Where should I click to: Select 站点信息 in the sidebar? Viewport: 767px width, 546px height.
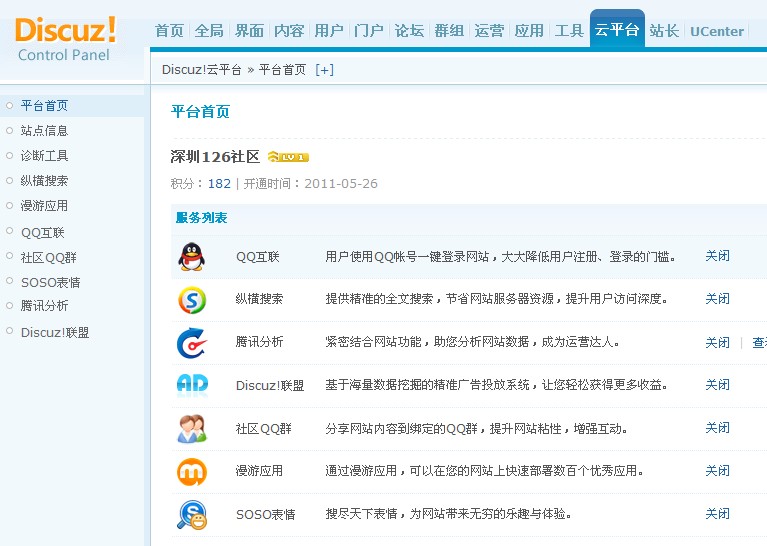[44, 131]
